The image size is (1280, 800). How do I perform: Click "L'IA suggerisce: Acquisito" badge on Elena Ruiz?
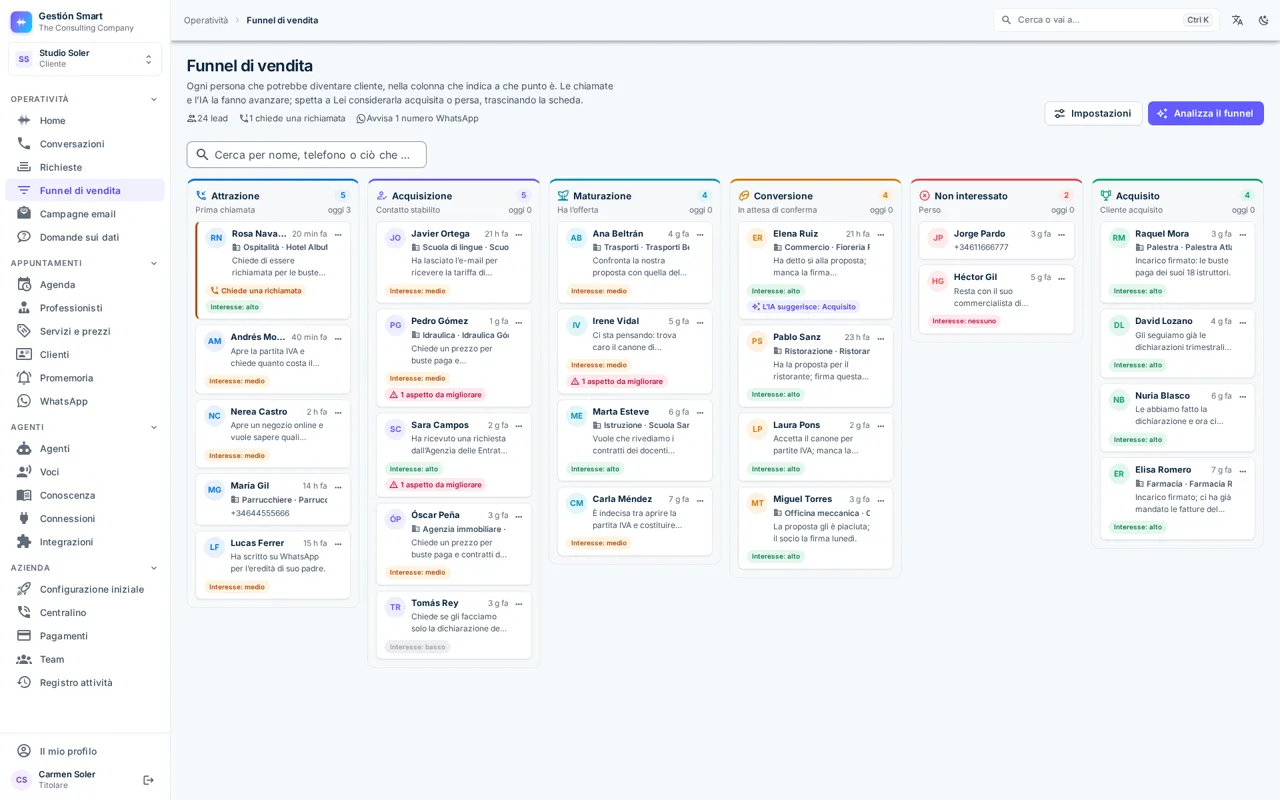tap(803, 307)
